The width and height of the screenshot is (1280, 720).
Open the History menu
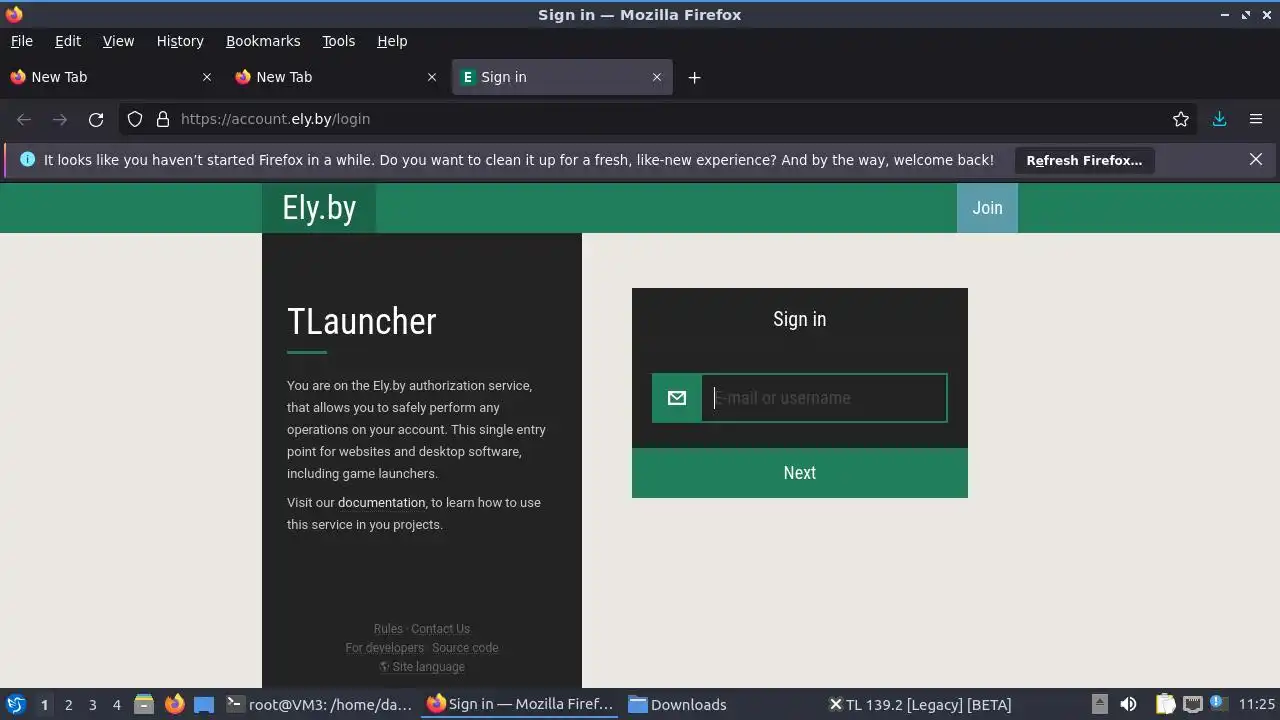(x=180, y=41)
